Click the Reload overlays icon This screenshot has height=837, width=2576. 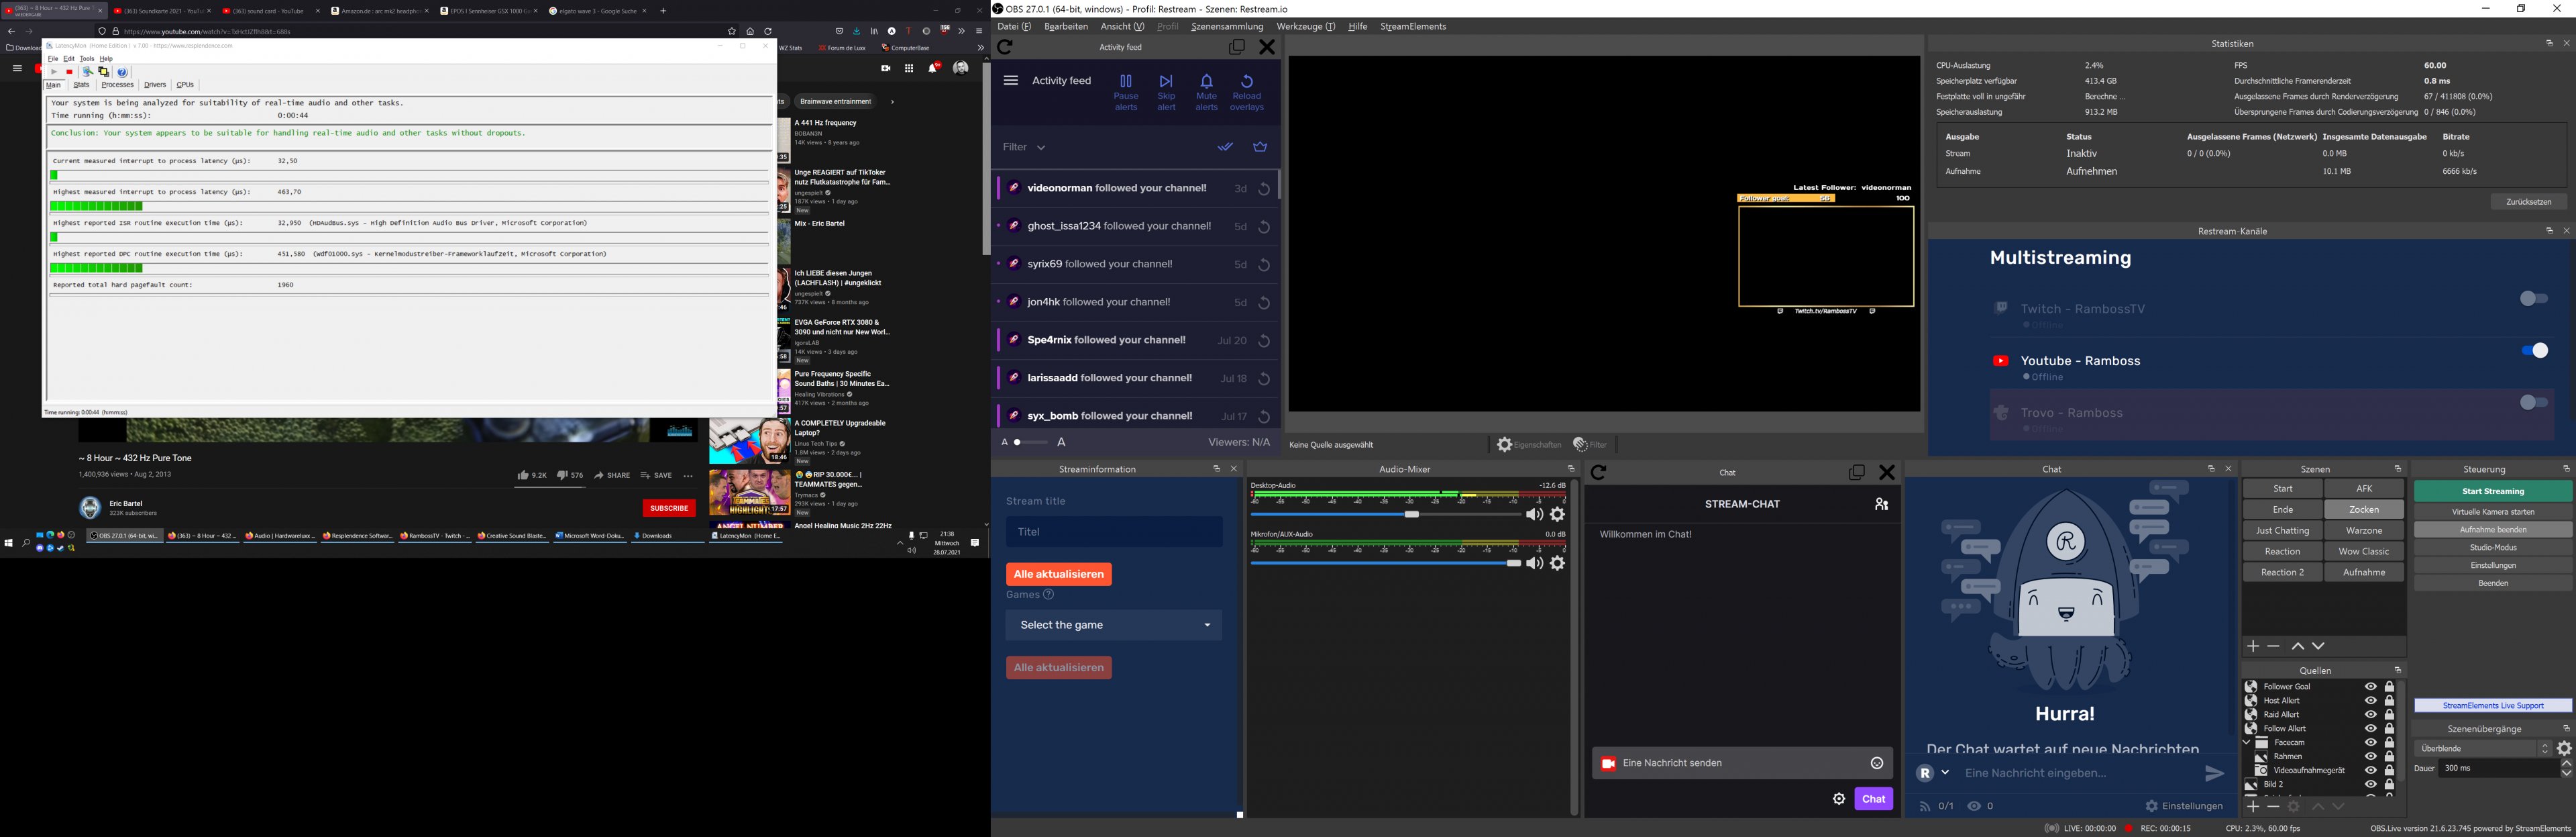pos(1246,81)
